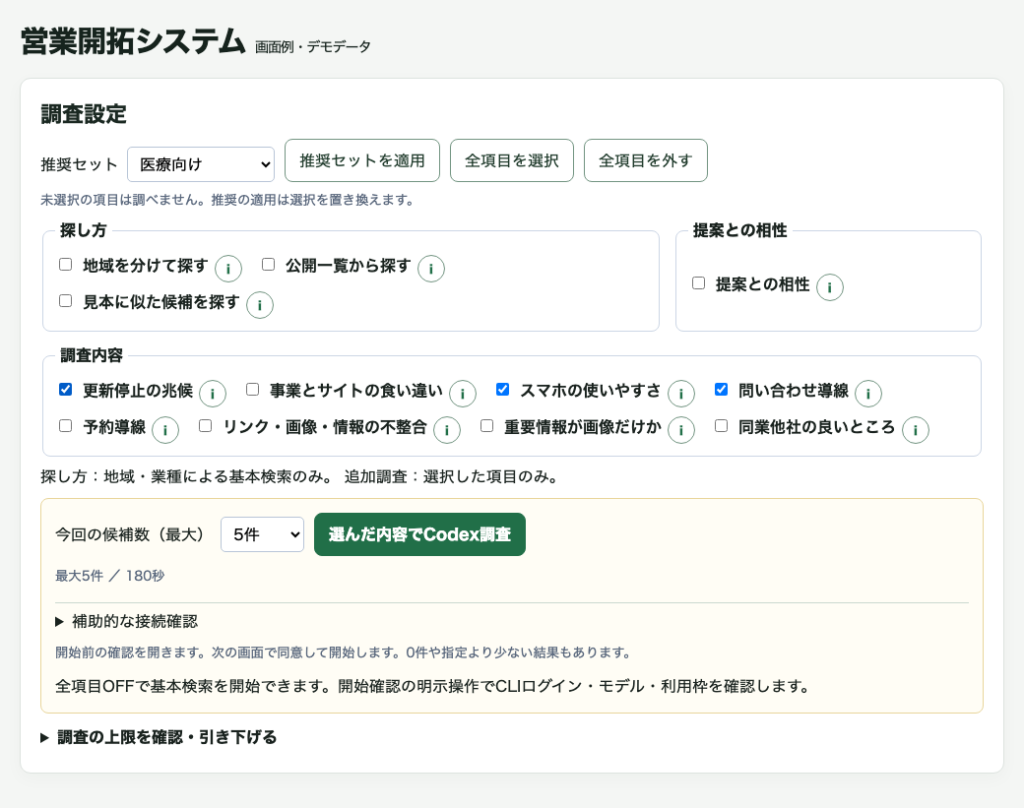Click the 画面例・デモデータ label
The height and width of the screenshot is (808, 1024).
pos(313,47)
